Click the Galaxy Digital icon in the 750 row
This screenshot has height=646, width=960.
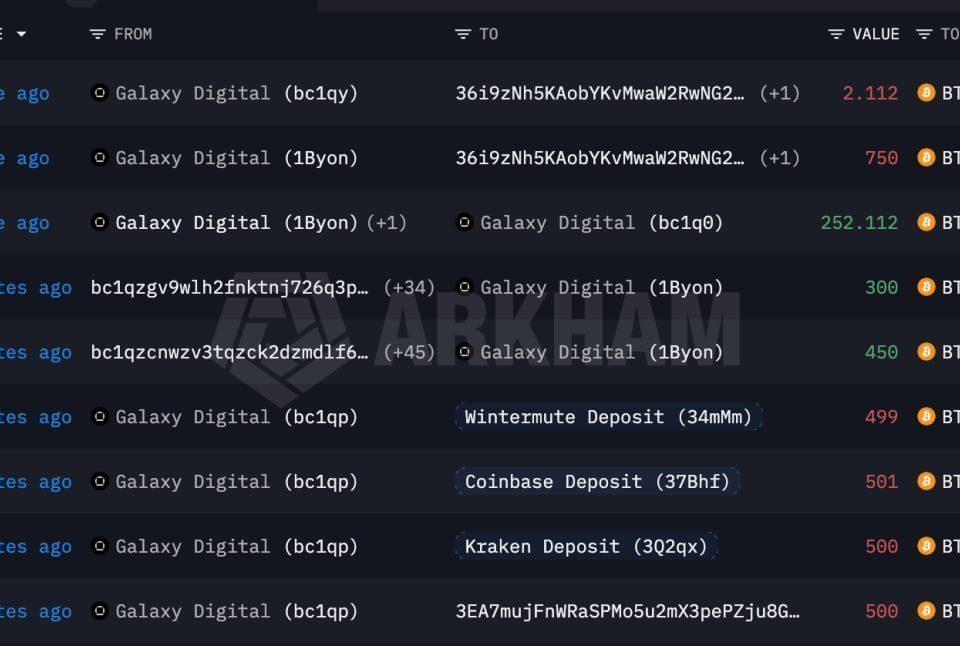[x=99, y=158]
